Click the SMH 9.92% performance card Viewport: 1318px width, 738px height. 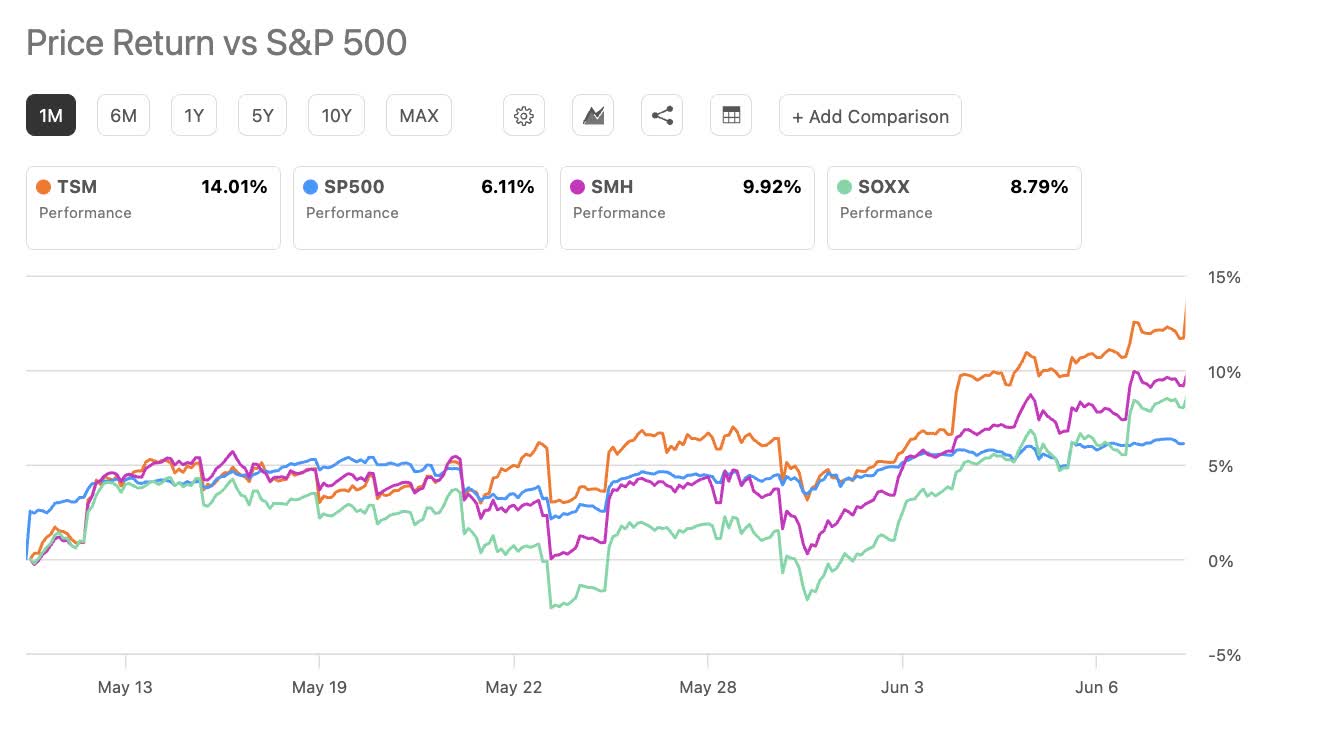tap(687, 207)
